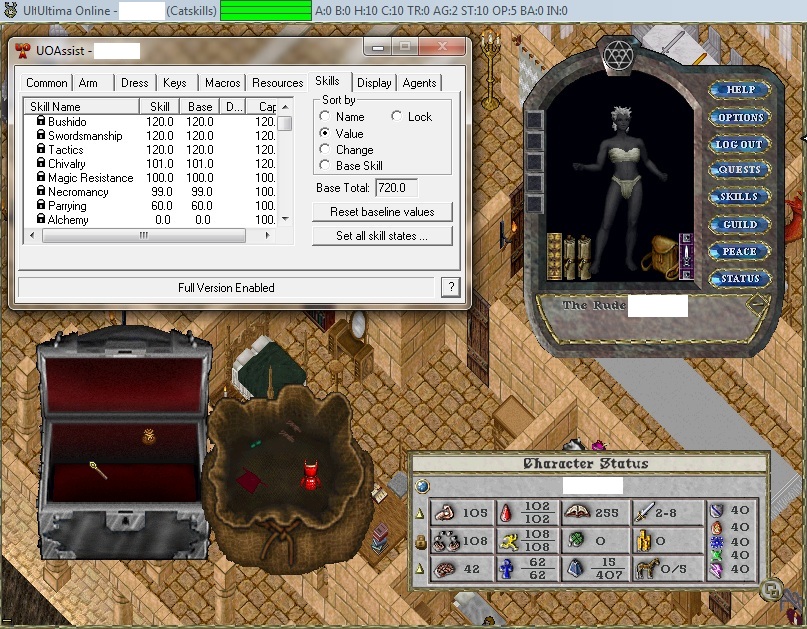The height and width of the screenshot is (629, 807).
Task: Click the cold resist snowflake icon
Action: tap(717, 542)
